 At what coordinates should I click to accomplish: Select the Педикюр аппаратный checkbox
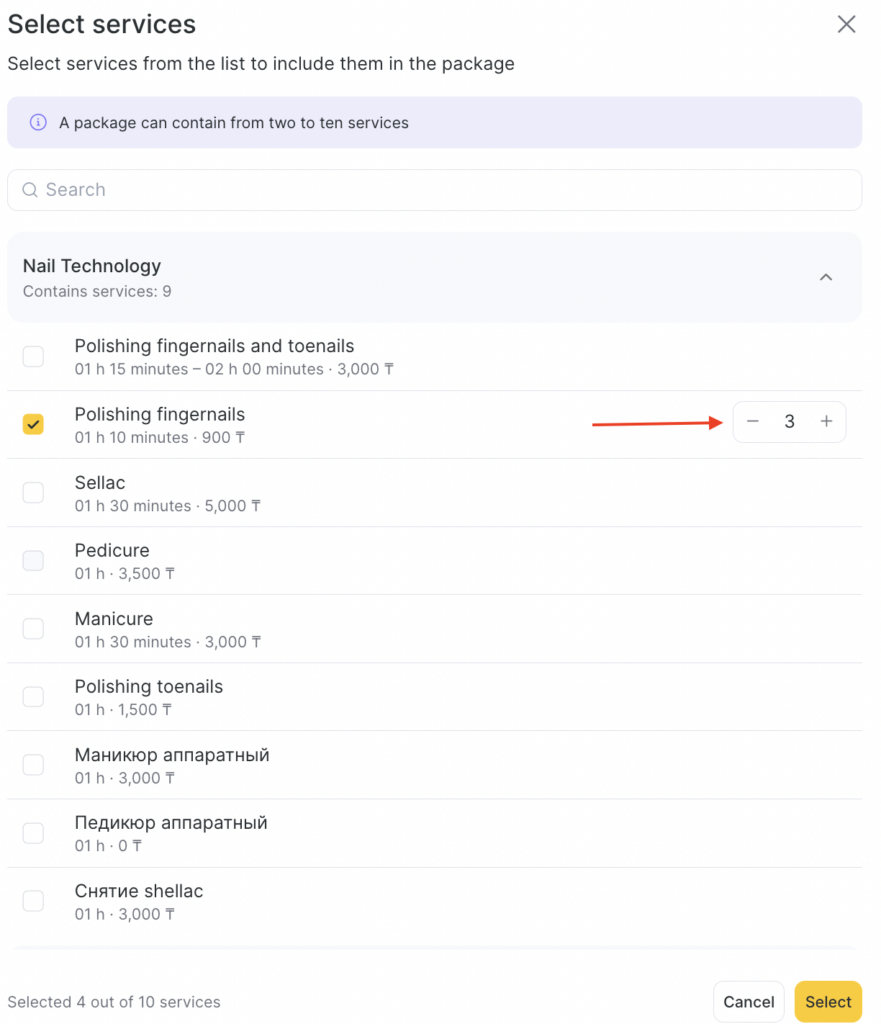[x=33, y=832]
